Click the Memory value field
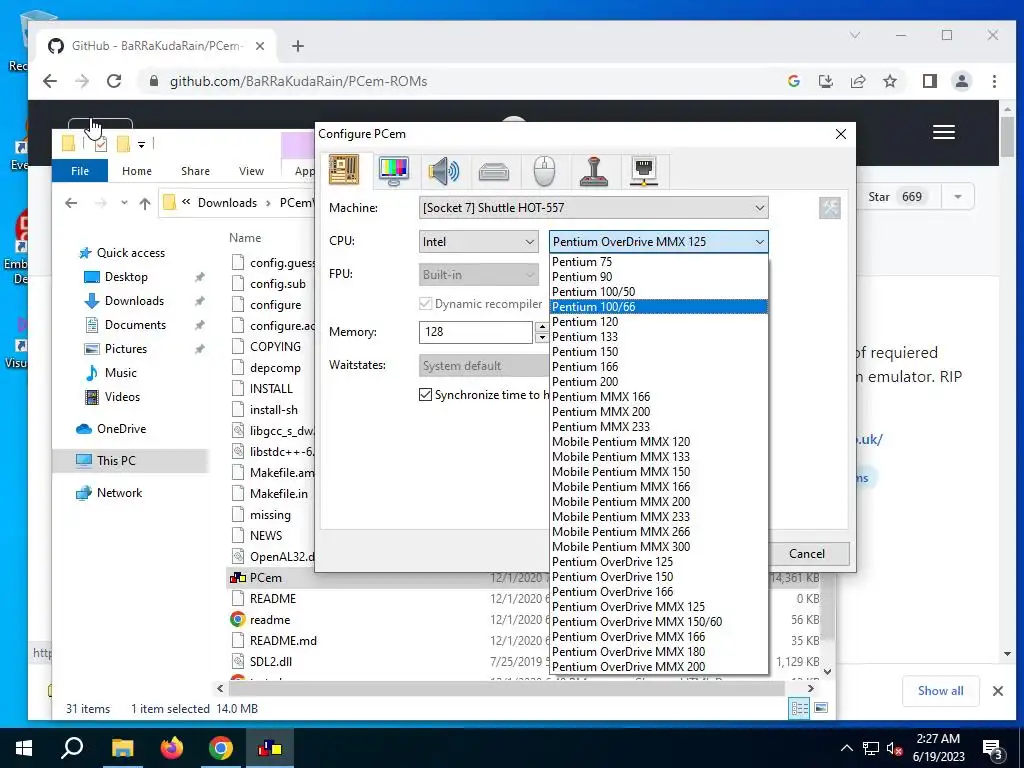Screen dimensions: 1024x768 [x=475, y=332]
